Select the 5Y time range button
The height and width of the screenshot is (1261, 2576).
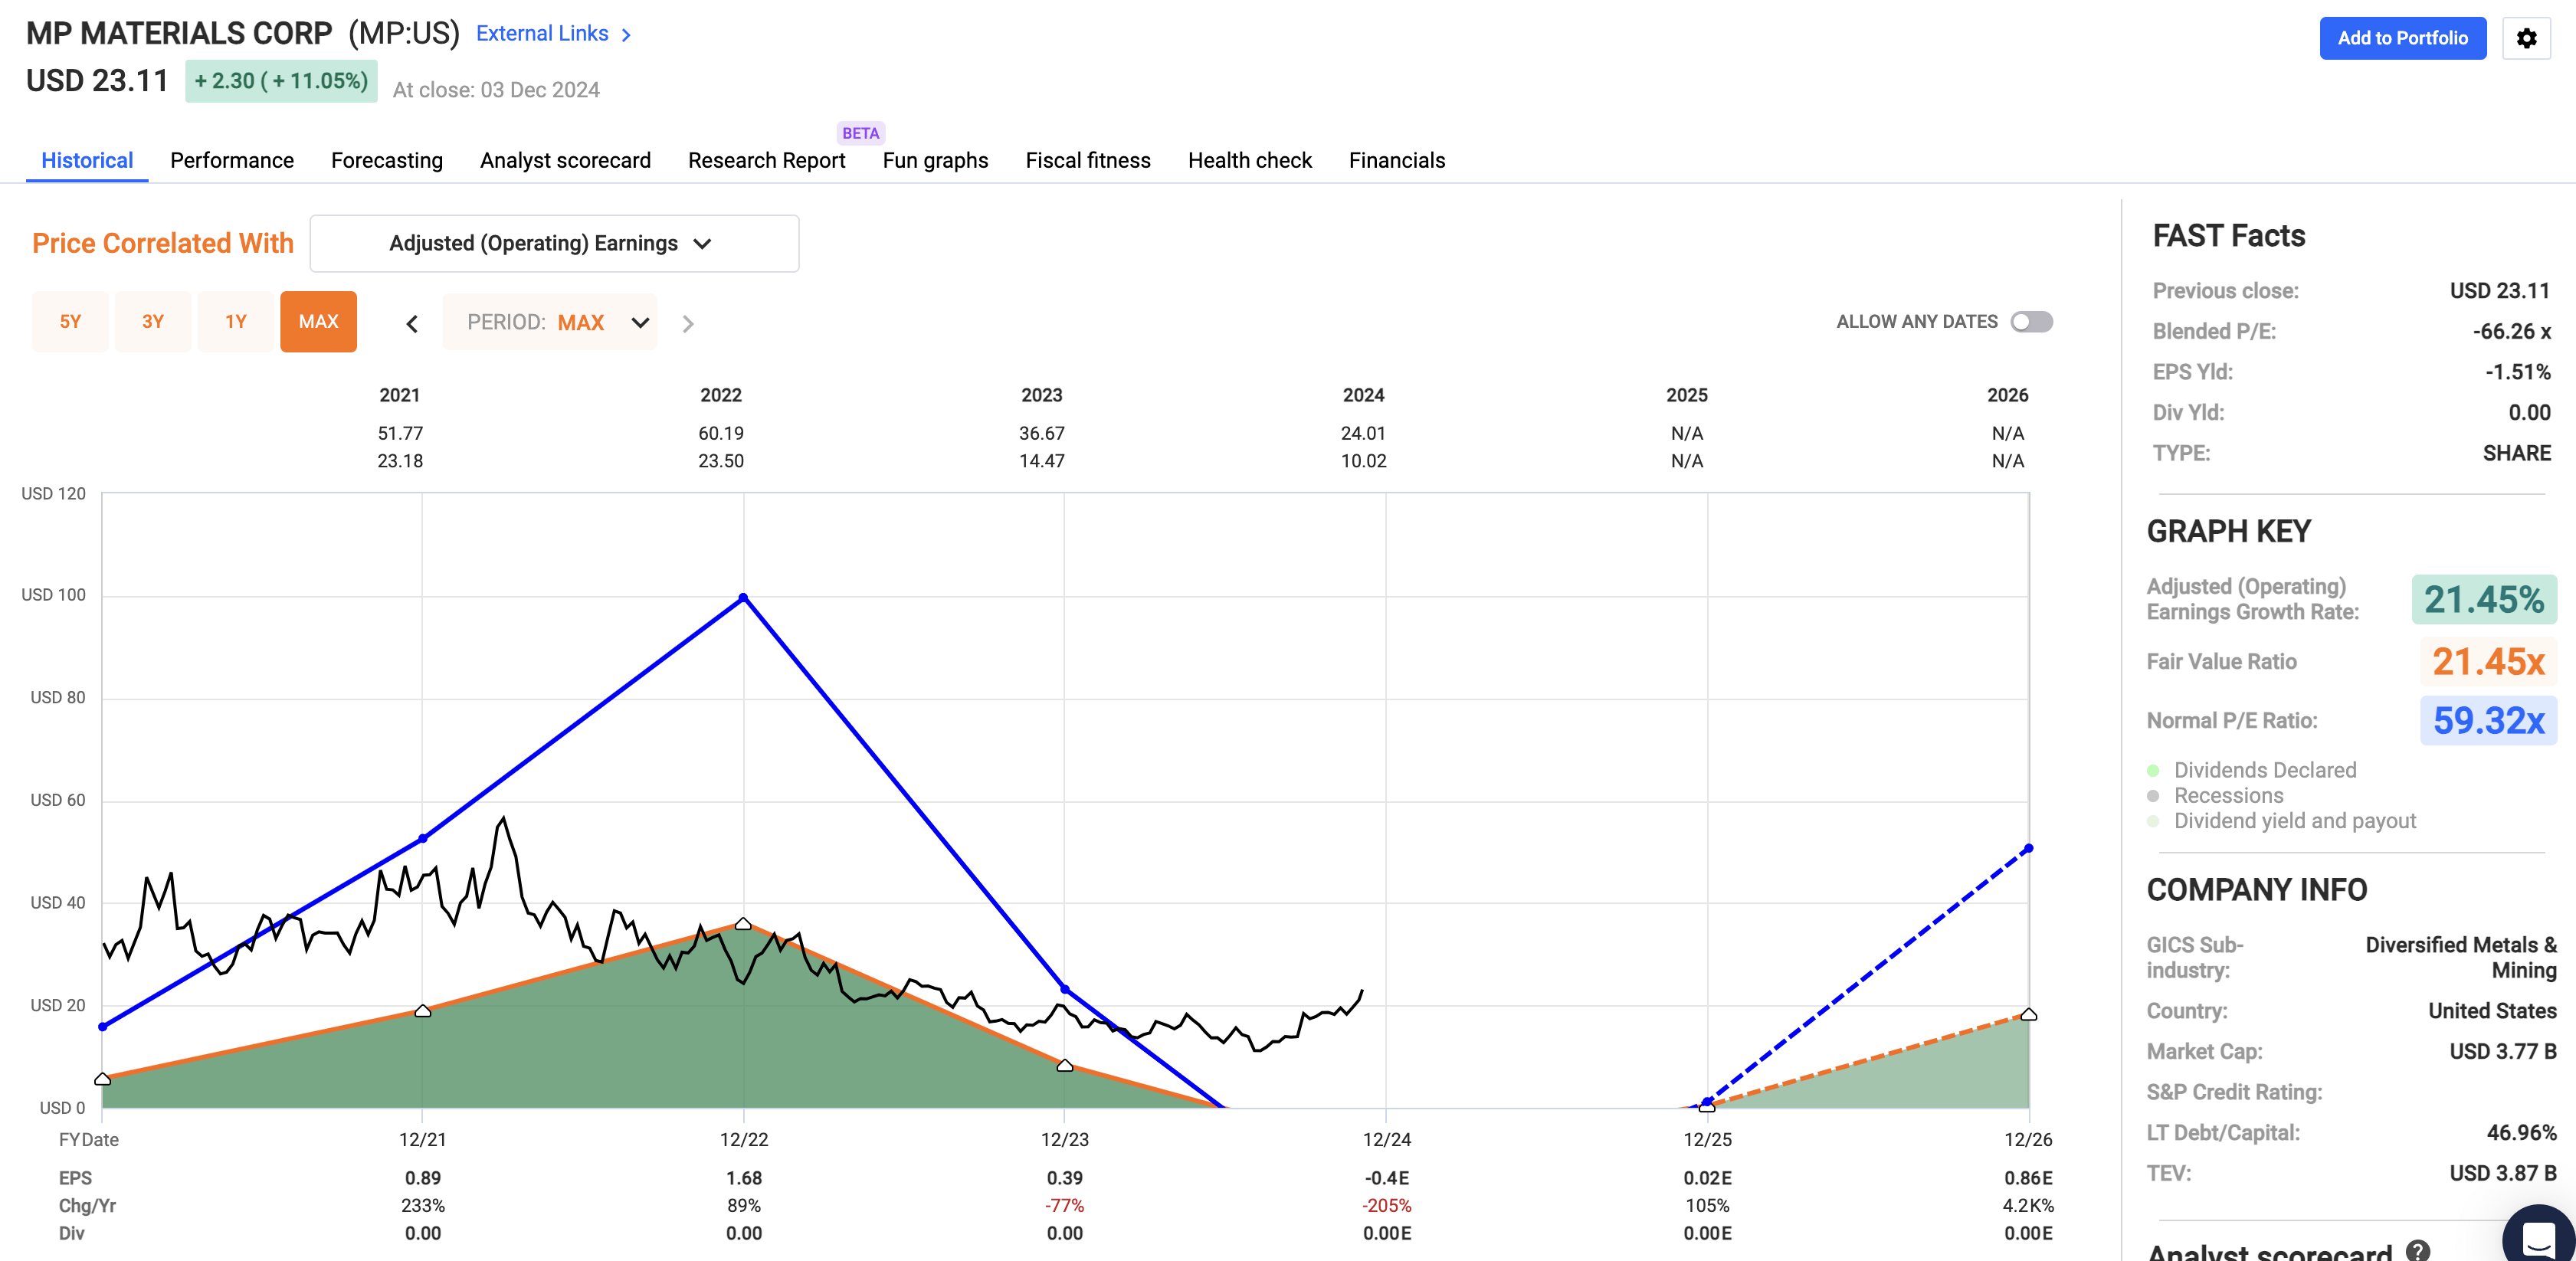coord(70,322)
